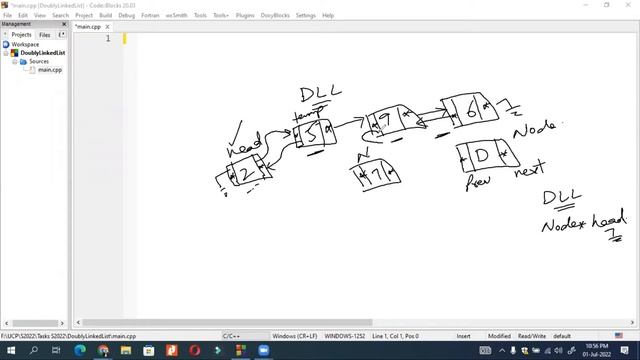Open PowerPoint from the taskbar
This screenshot has height=360, width=640.
[171, 350]
